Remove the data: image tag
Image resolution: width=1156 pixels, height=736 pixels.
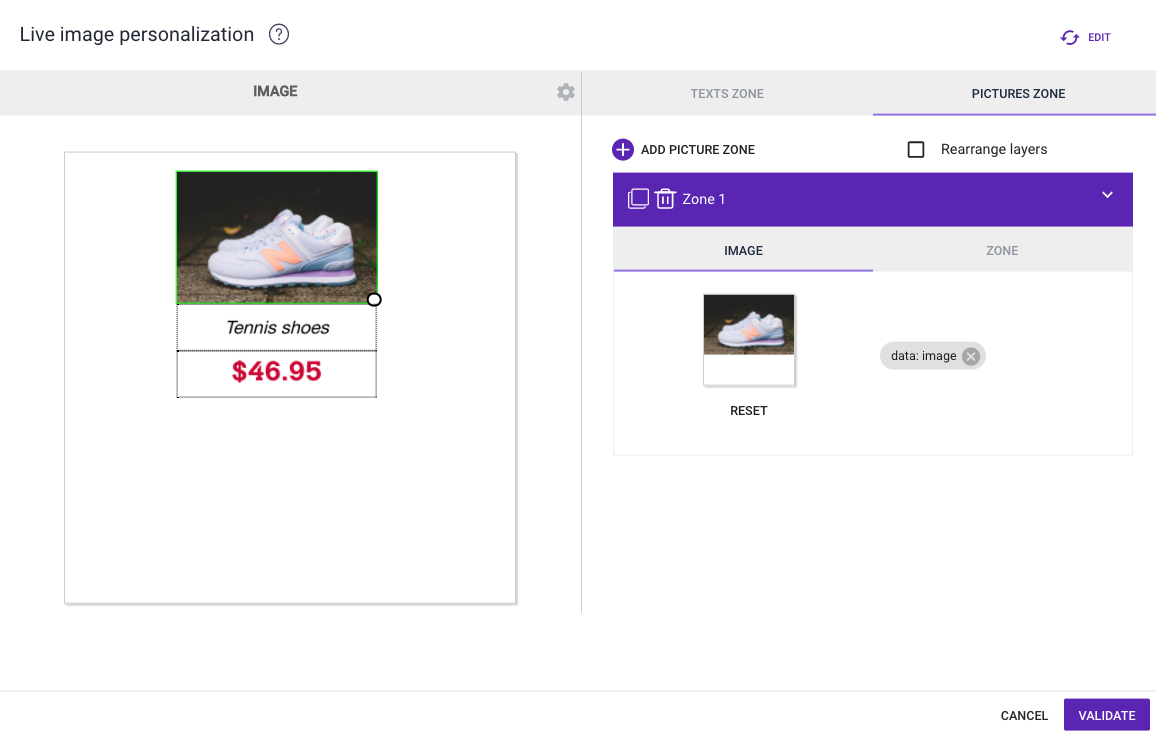pos(970,356)
